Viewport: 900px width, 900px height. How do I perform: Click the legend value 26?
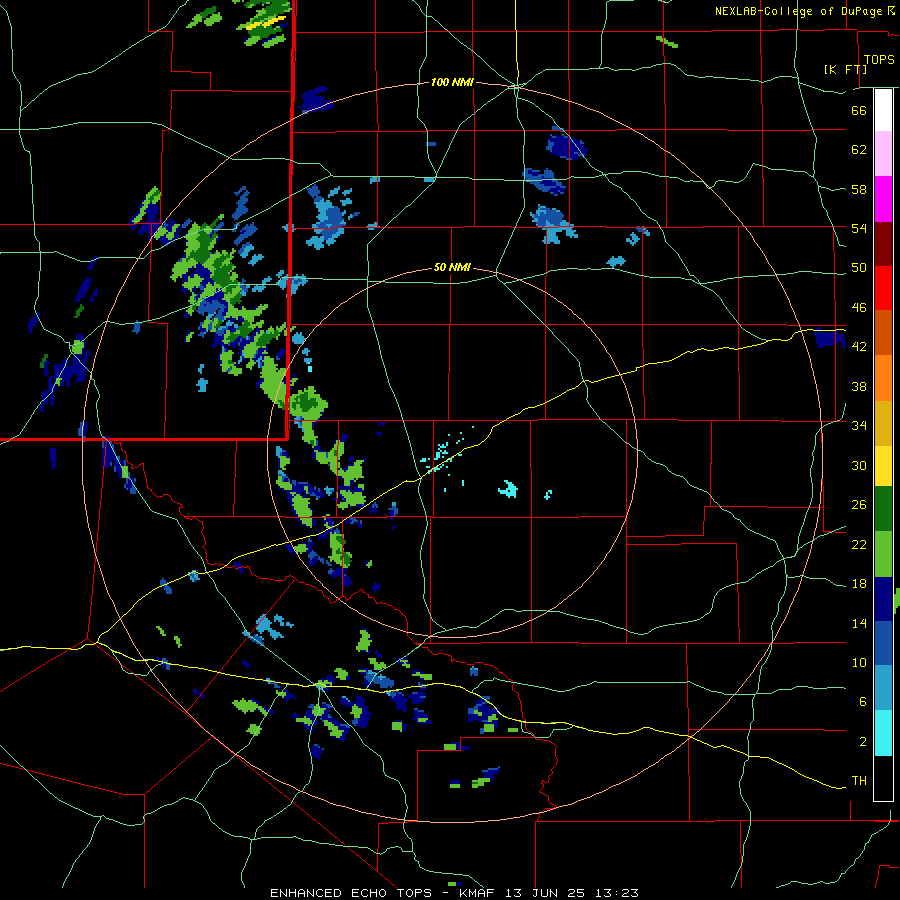click(859, 505)
